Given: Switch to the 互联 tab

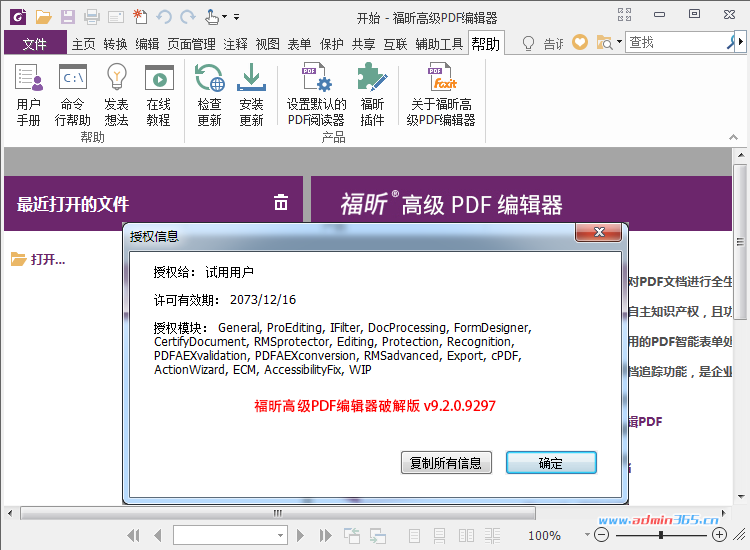Looking at the screenshot, I should click(395, 44).
